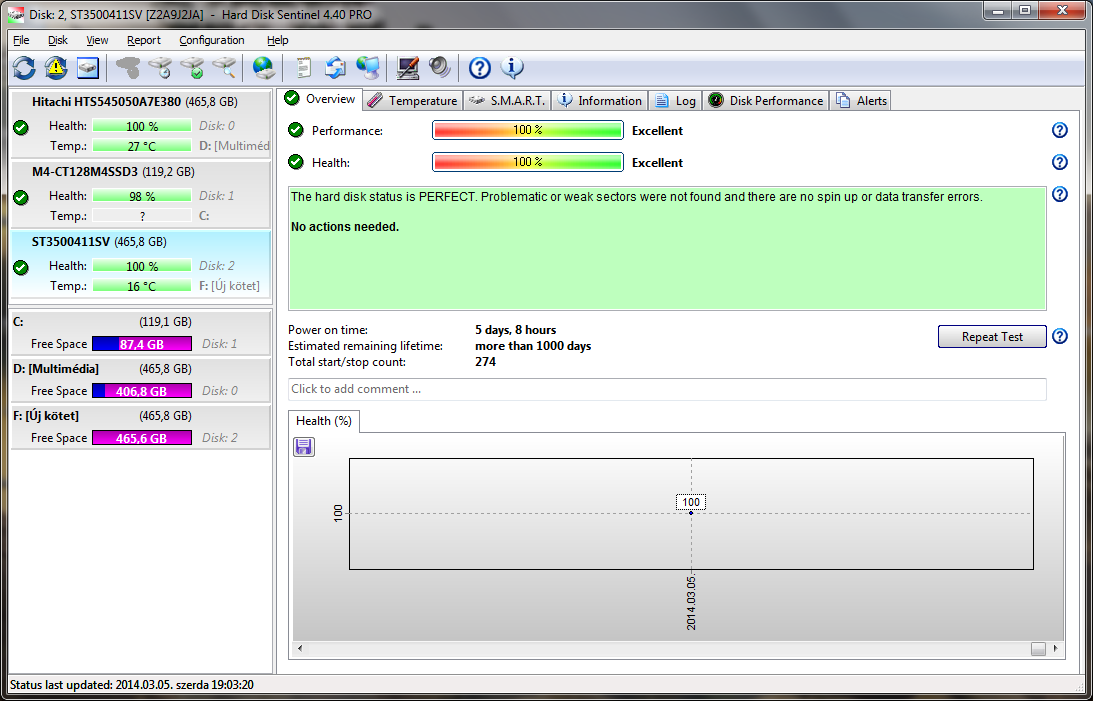
Task: Select the ST3500411SV disk entry
Action: point(141,263)
